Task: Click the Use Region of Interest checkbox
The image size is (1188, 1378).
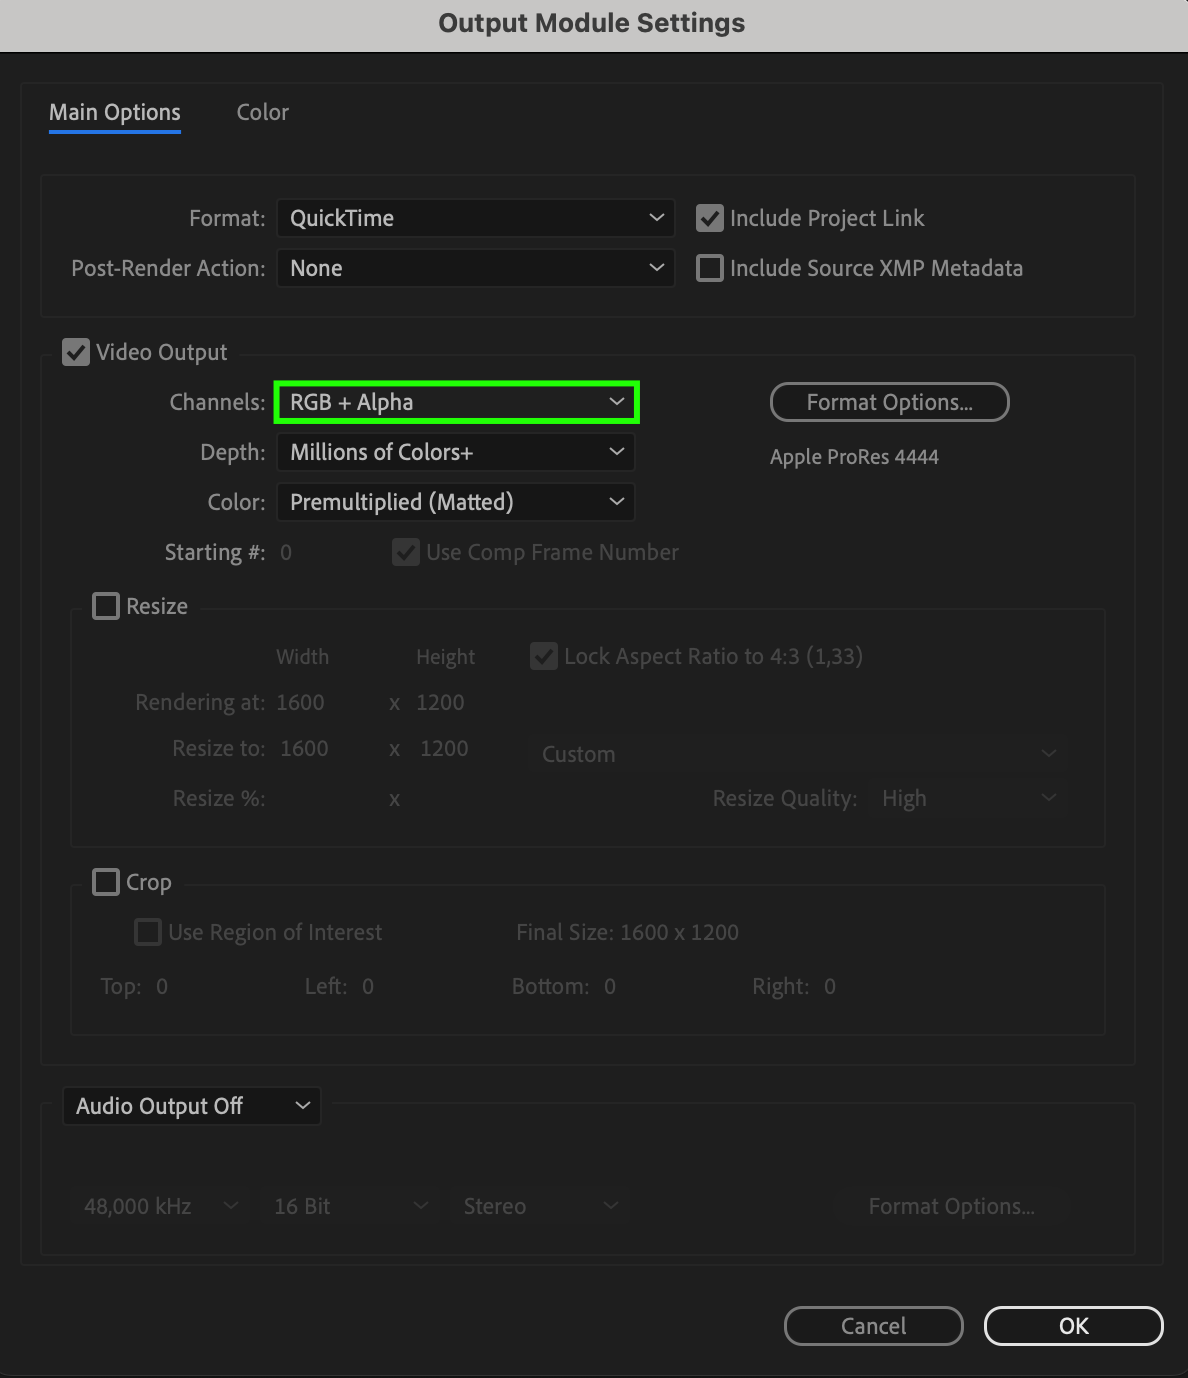Action: [148, 932]
